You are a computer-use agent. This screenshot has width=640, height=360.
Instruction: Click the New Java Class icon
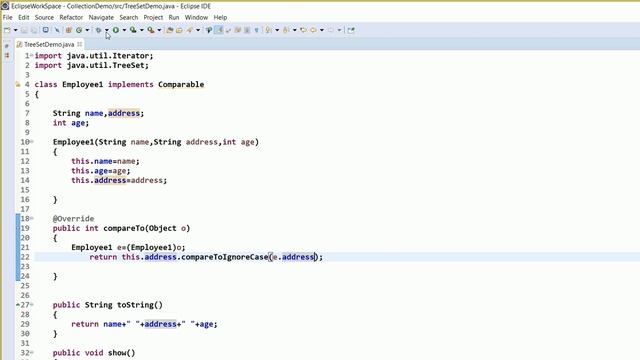79,30
